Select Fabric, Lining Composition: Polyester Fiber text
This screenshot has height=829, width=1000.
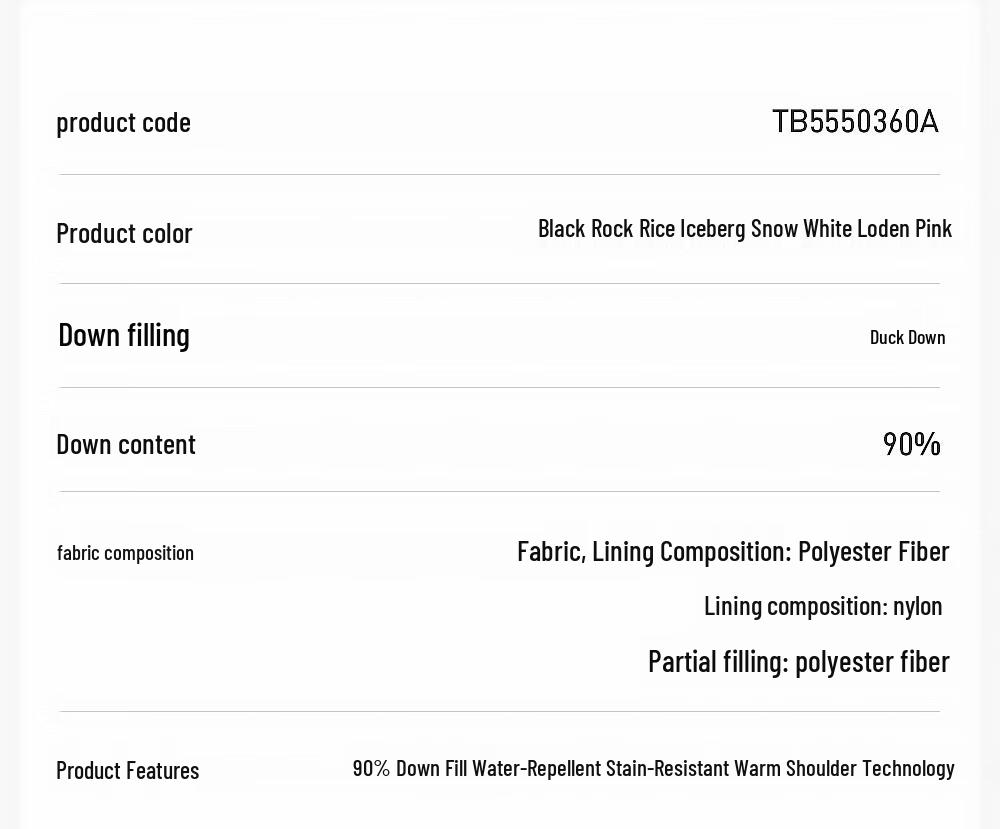coord(733,552)
